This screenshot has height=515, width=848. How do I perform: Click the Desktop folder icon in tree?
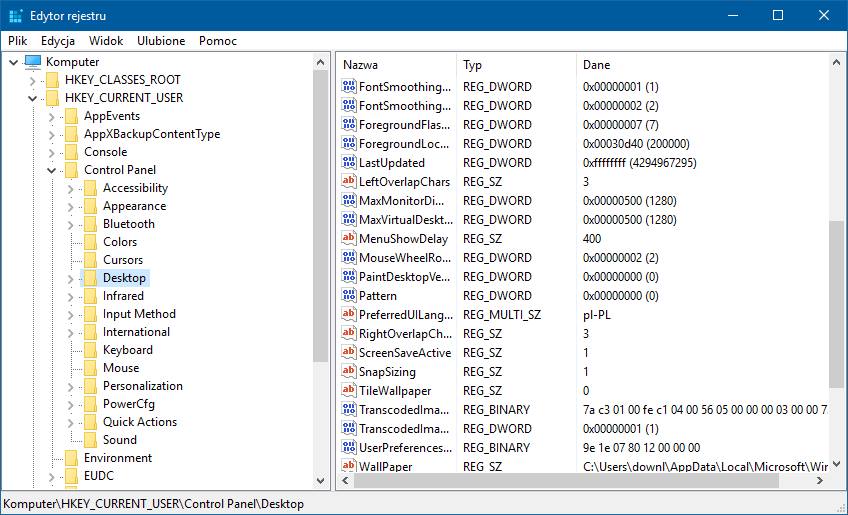pos(90,278)
